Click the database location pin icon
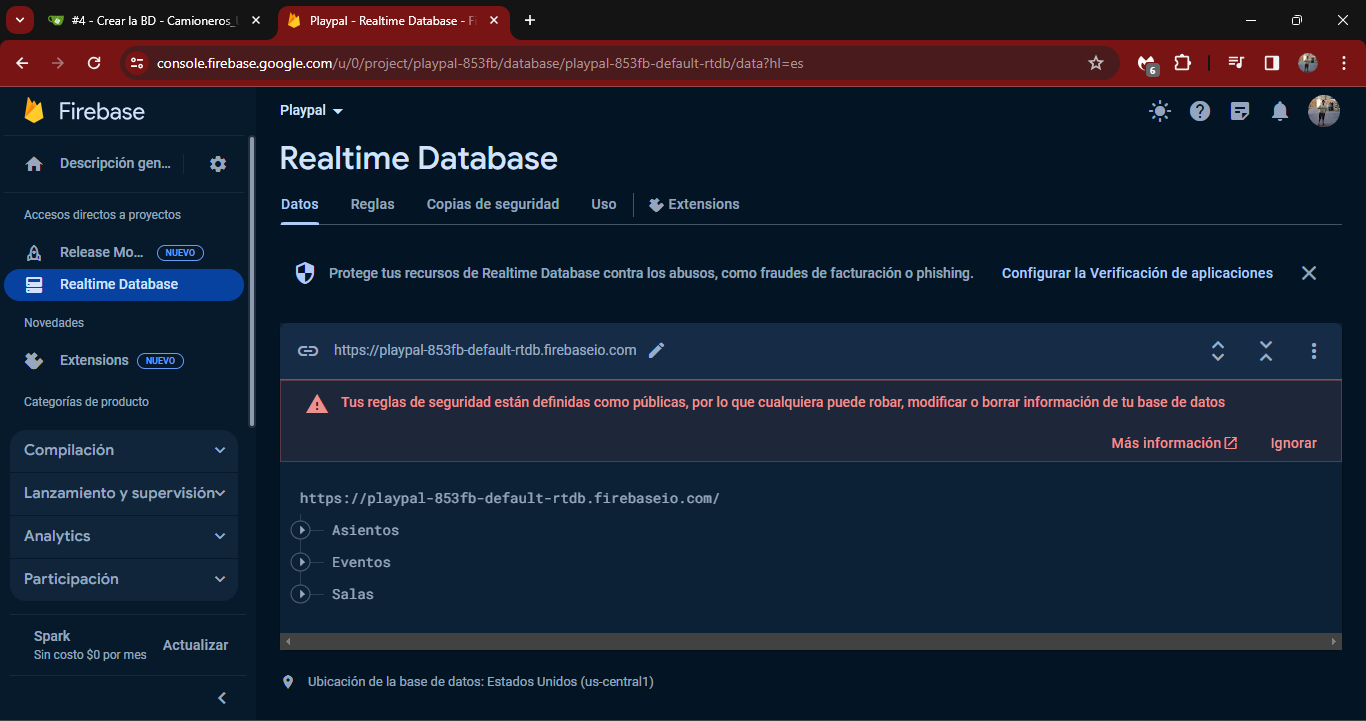 (288, 682)
